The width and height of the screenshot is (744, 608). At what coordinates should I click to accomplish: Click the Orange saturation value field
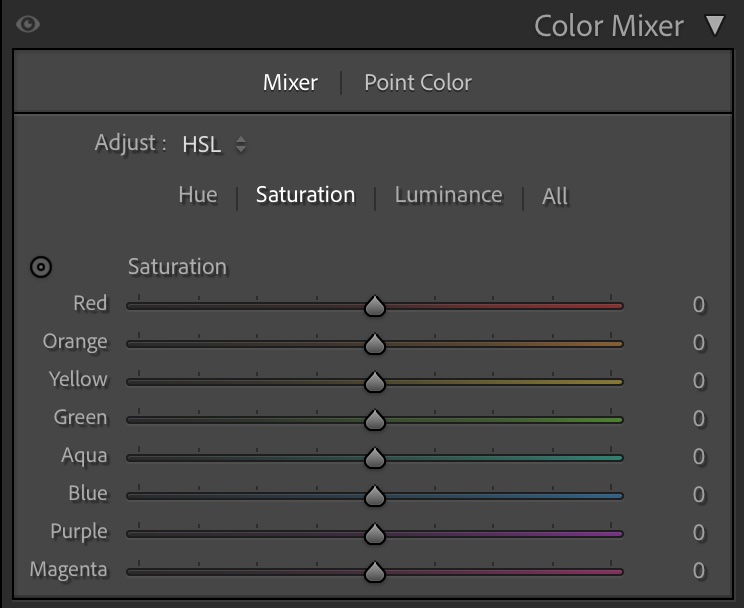click(x=698, y=343)
